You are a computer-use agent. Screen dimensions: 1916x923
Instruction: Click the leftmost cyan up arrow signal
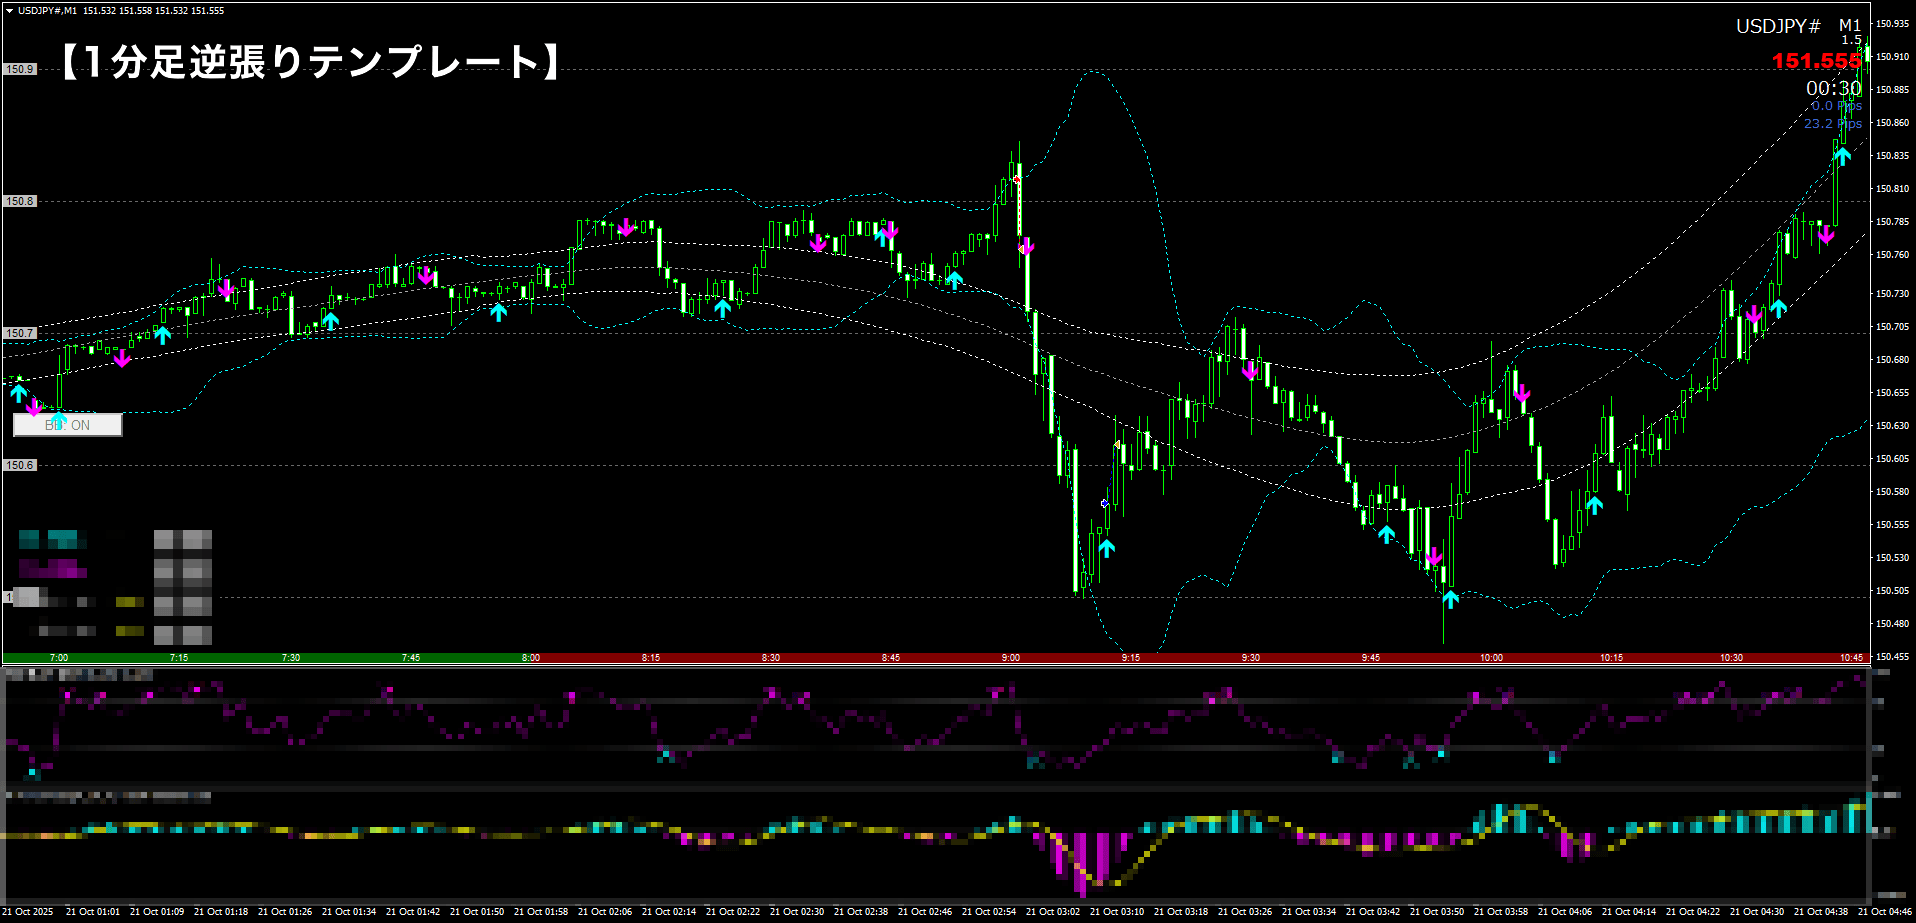[18, 393]
